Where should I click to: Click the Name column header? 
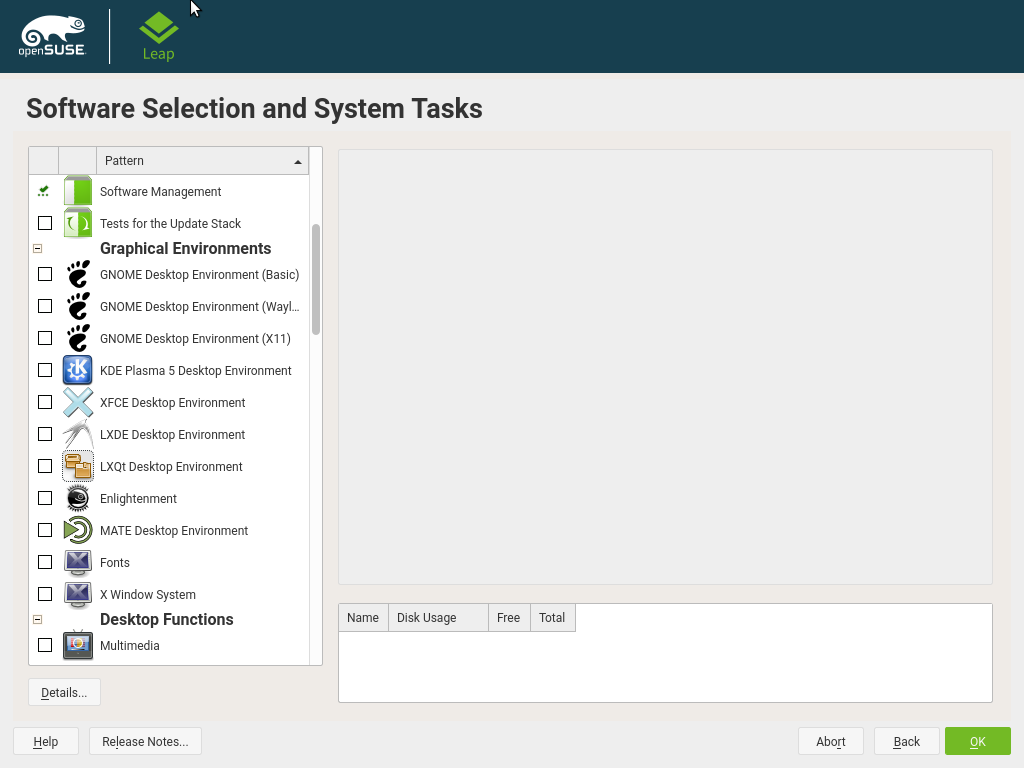pos(363,617)
